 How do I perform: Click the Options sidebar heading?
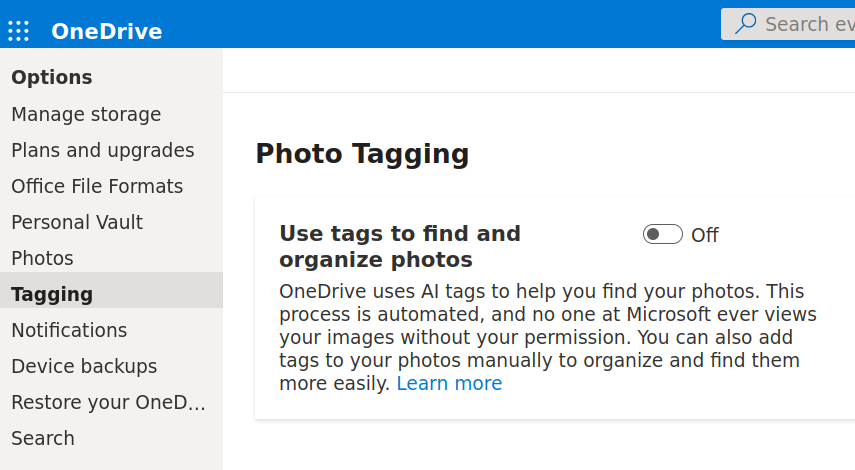pyautogui.click(x=52, y=77)
